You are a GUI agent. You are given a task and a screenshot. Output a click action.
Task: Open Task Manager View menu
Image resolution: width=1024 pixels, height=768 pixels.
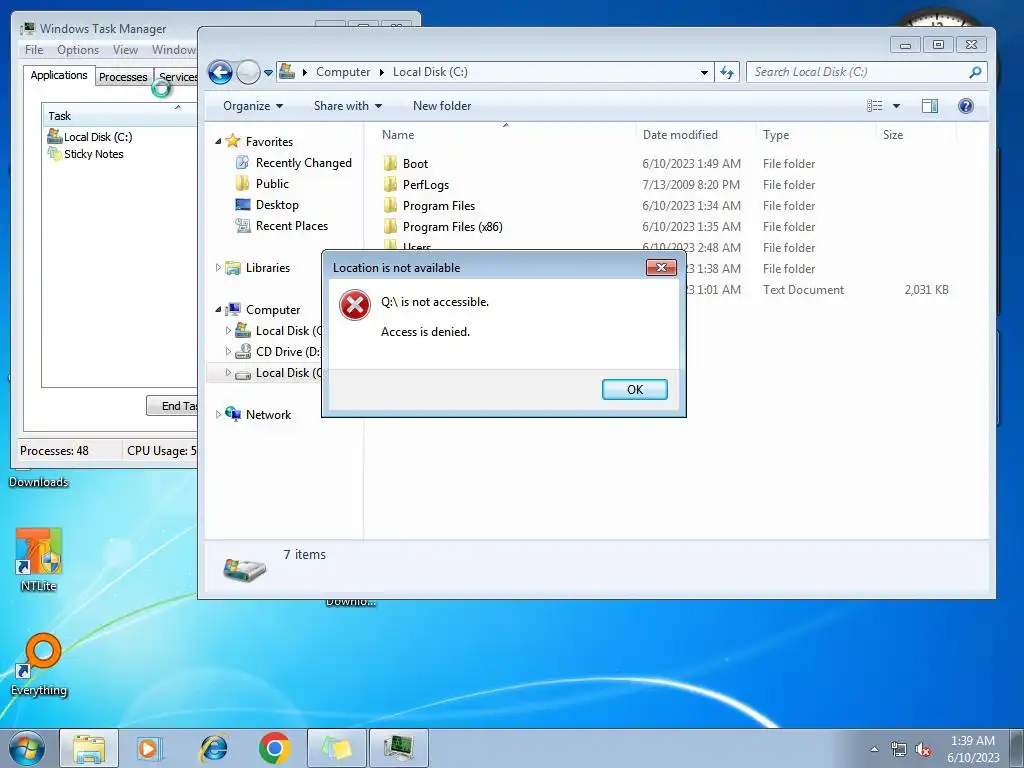pyautogui.click(x=125, y=50)
